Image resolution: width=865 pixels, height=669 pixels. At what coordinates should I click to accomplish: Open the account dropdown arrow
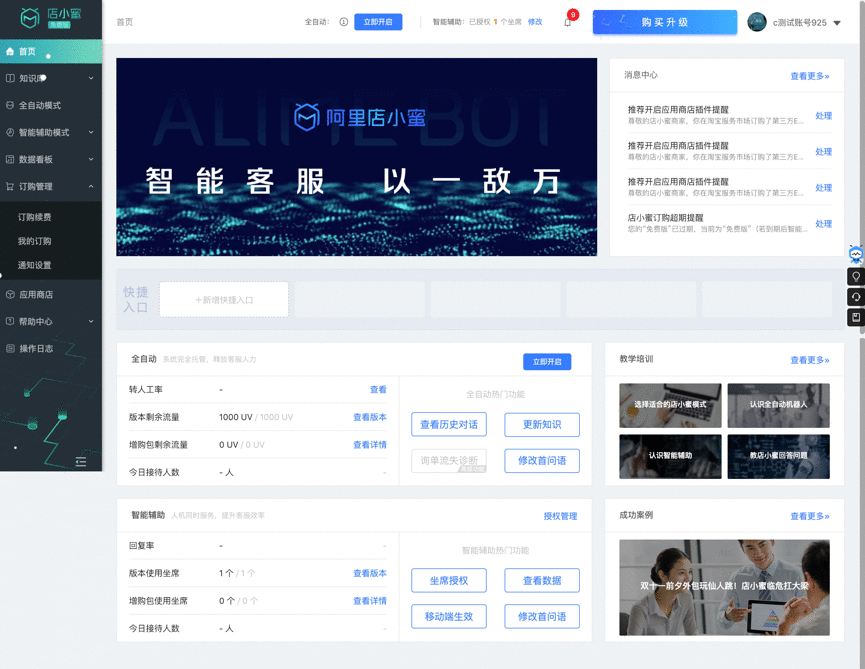tap(837, 23)
